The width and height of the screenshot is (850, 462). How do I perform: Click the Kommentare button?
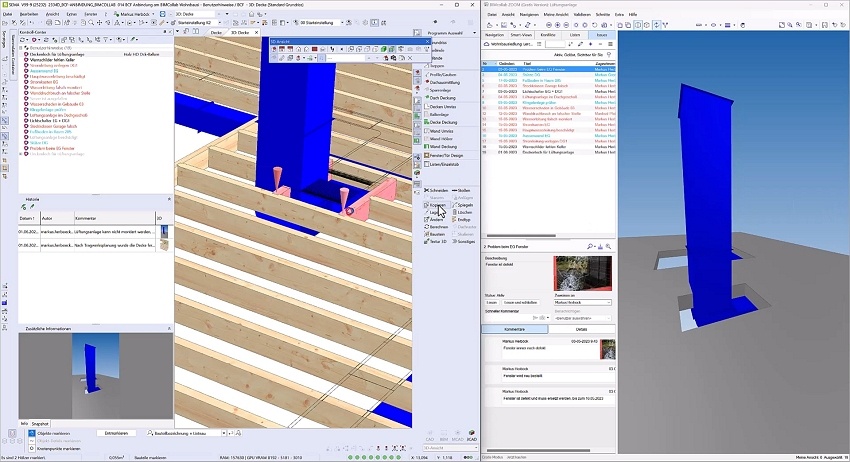514,329
